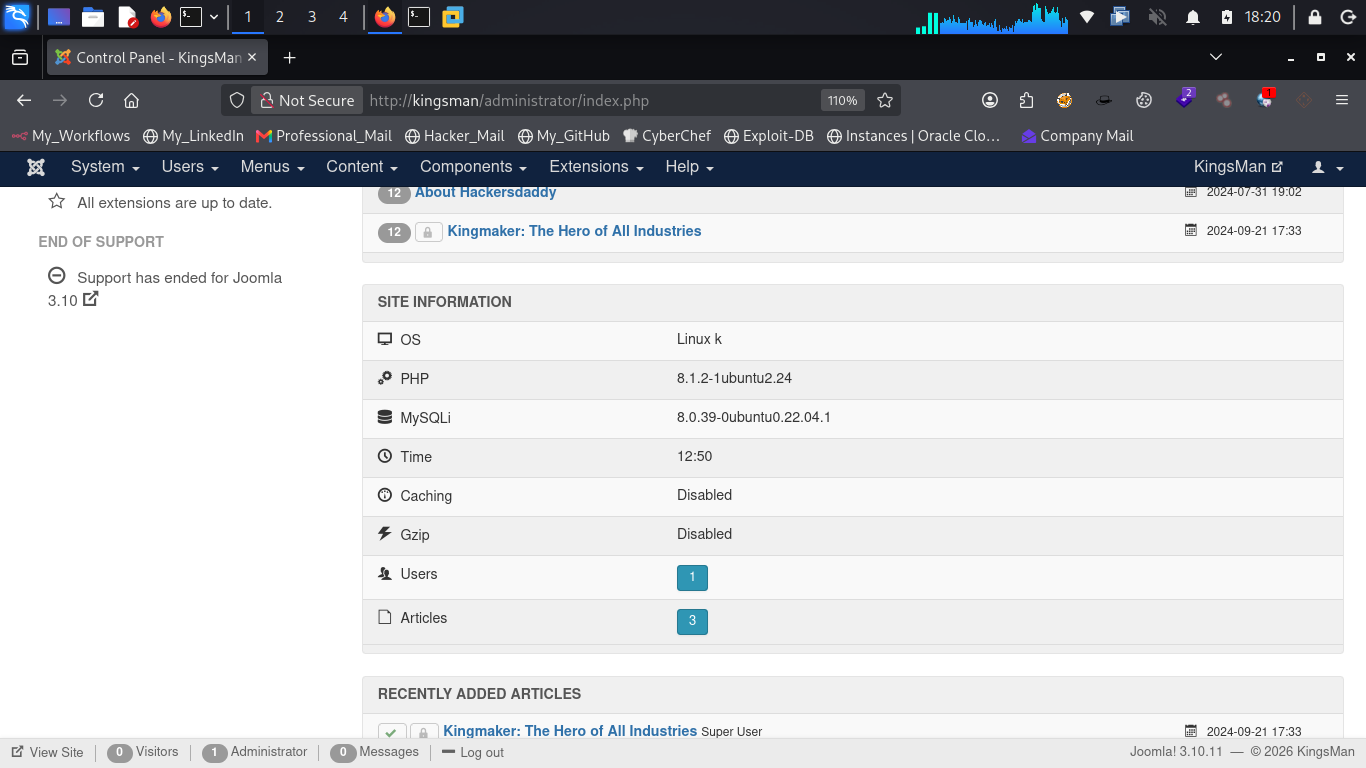This screenshot has height=768, width=1366.
Task: Open the System dropdown menu
Action: (105, 167)
